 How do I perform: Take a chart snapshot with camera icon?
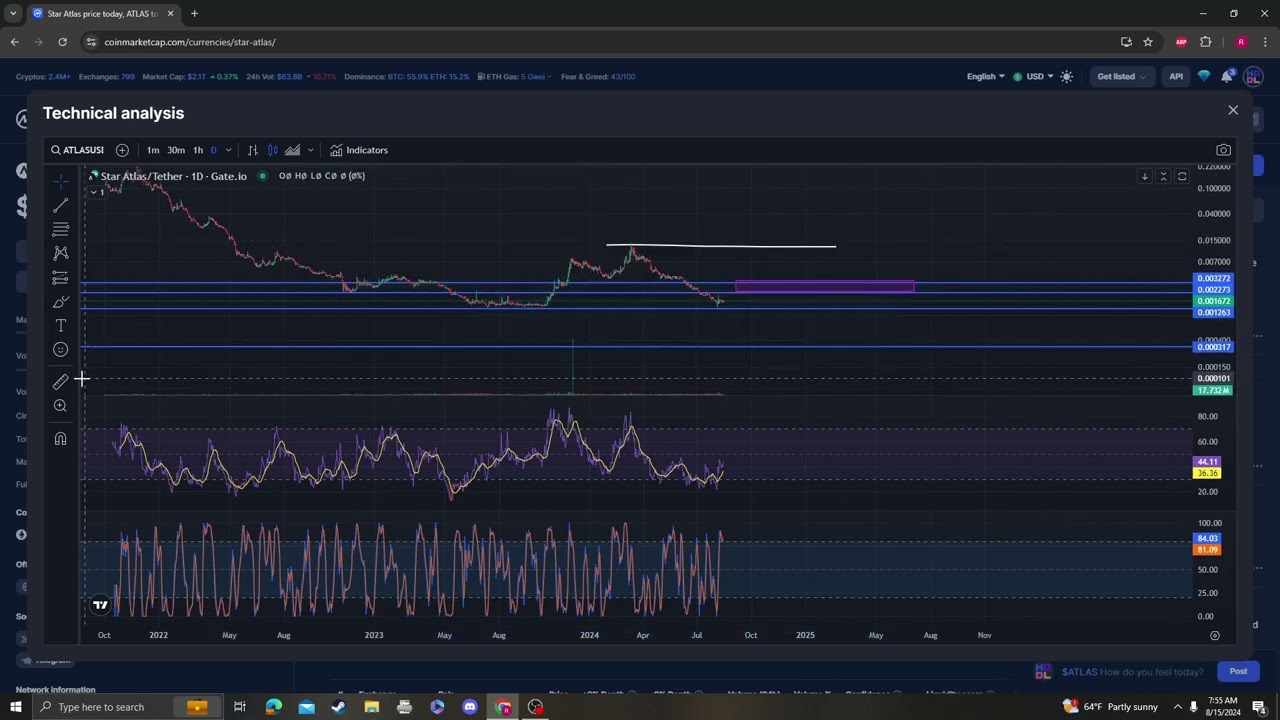click(1223, 150)
